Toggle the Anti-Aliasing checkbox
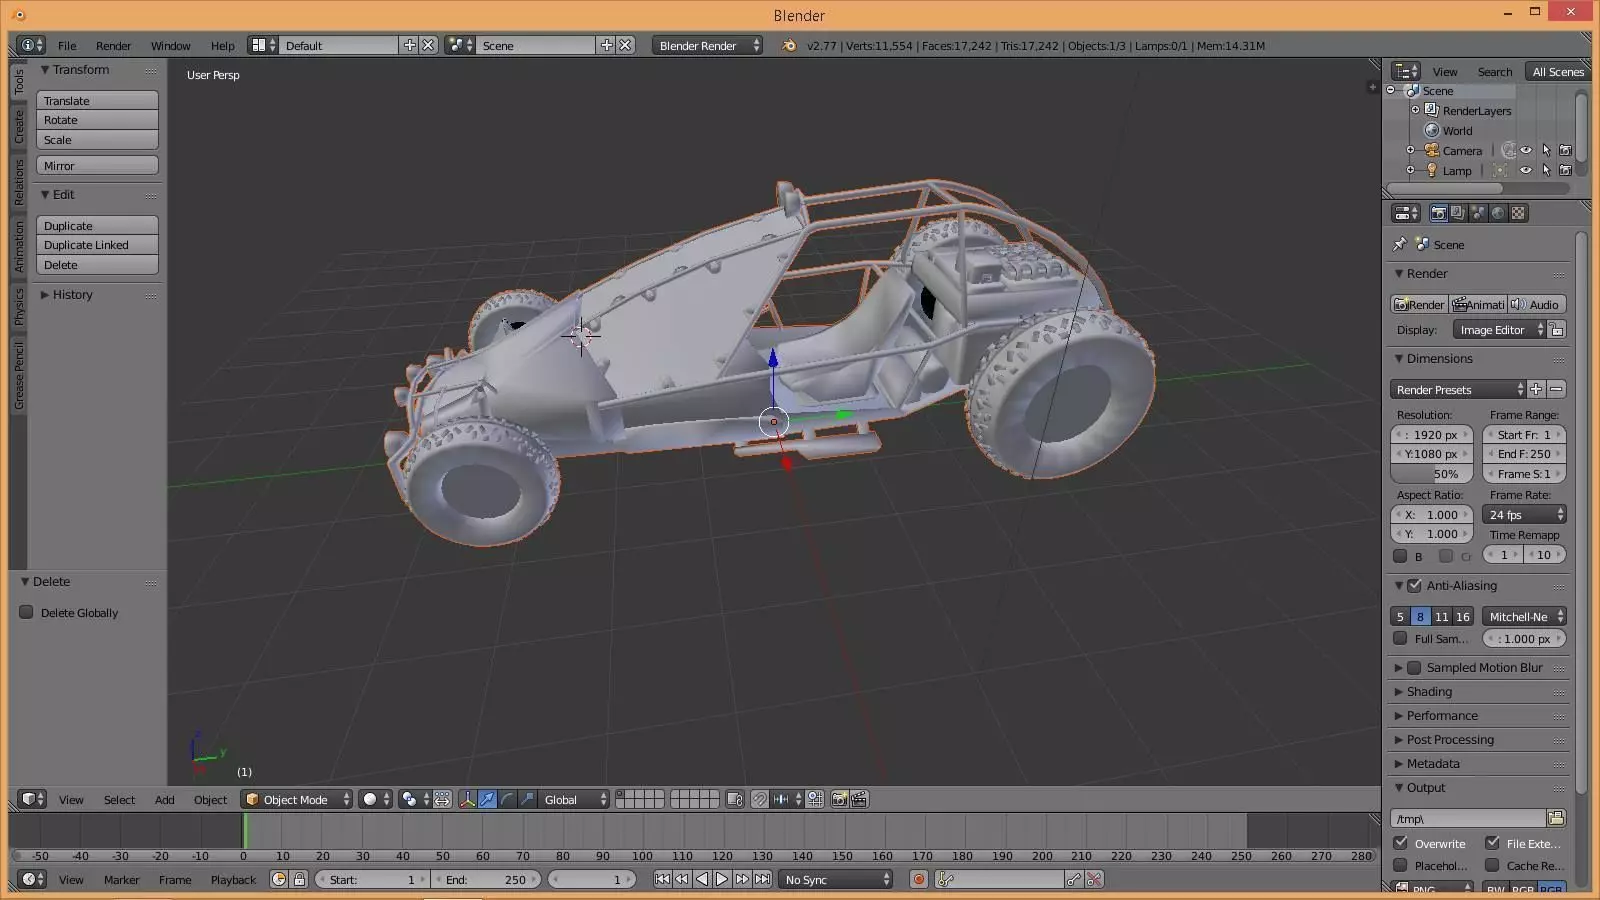 [1414, 585]
